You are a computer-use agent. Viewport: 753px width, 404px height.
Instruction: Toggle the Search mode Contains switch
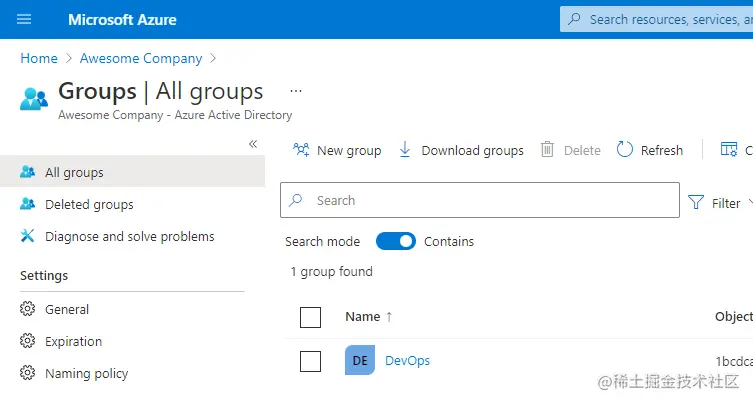pyautogui.click(x=396, y=241)
